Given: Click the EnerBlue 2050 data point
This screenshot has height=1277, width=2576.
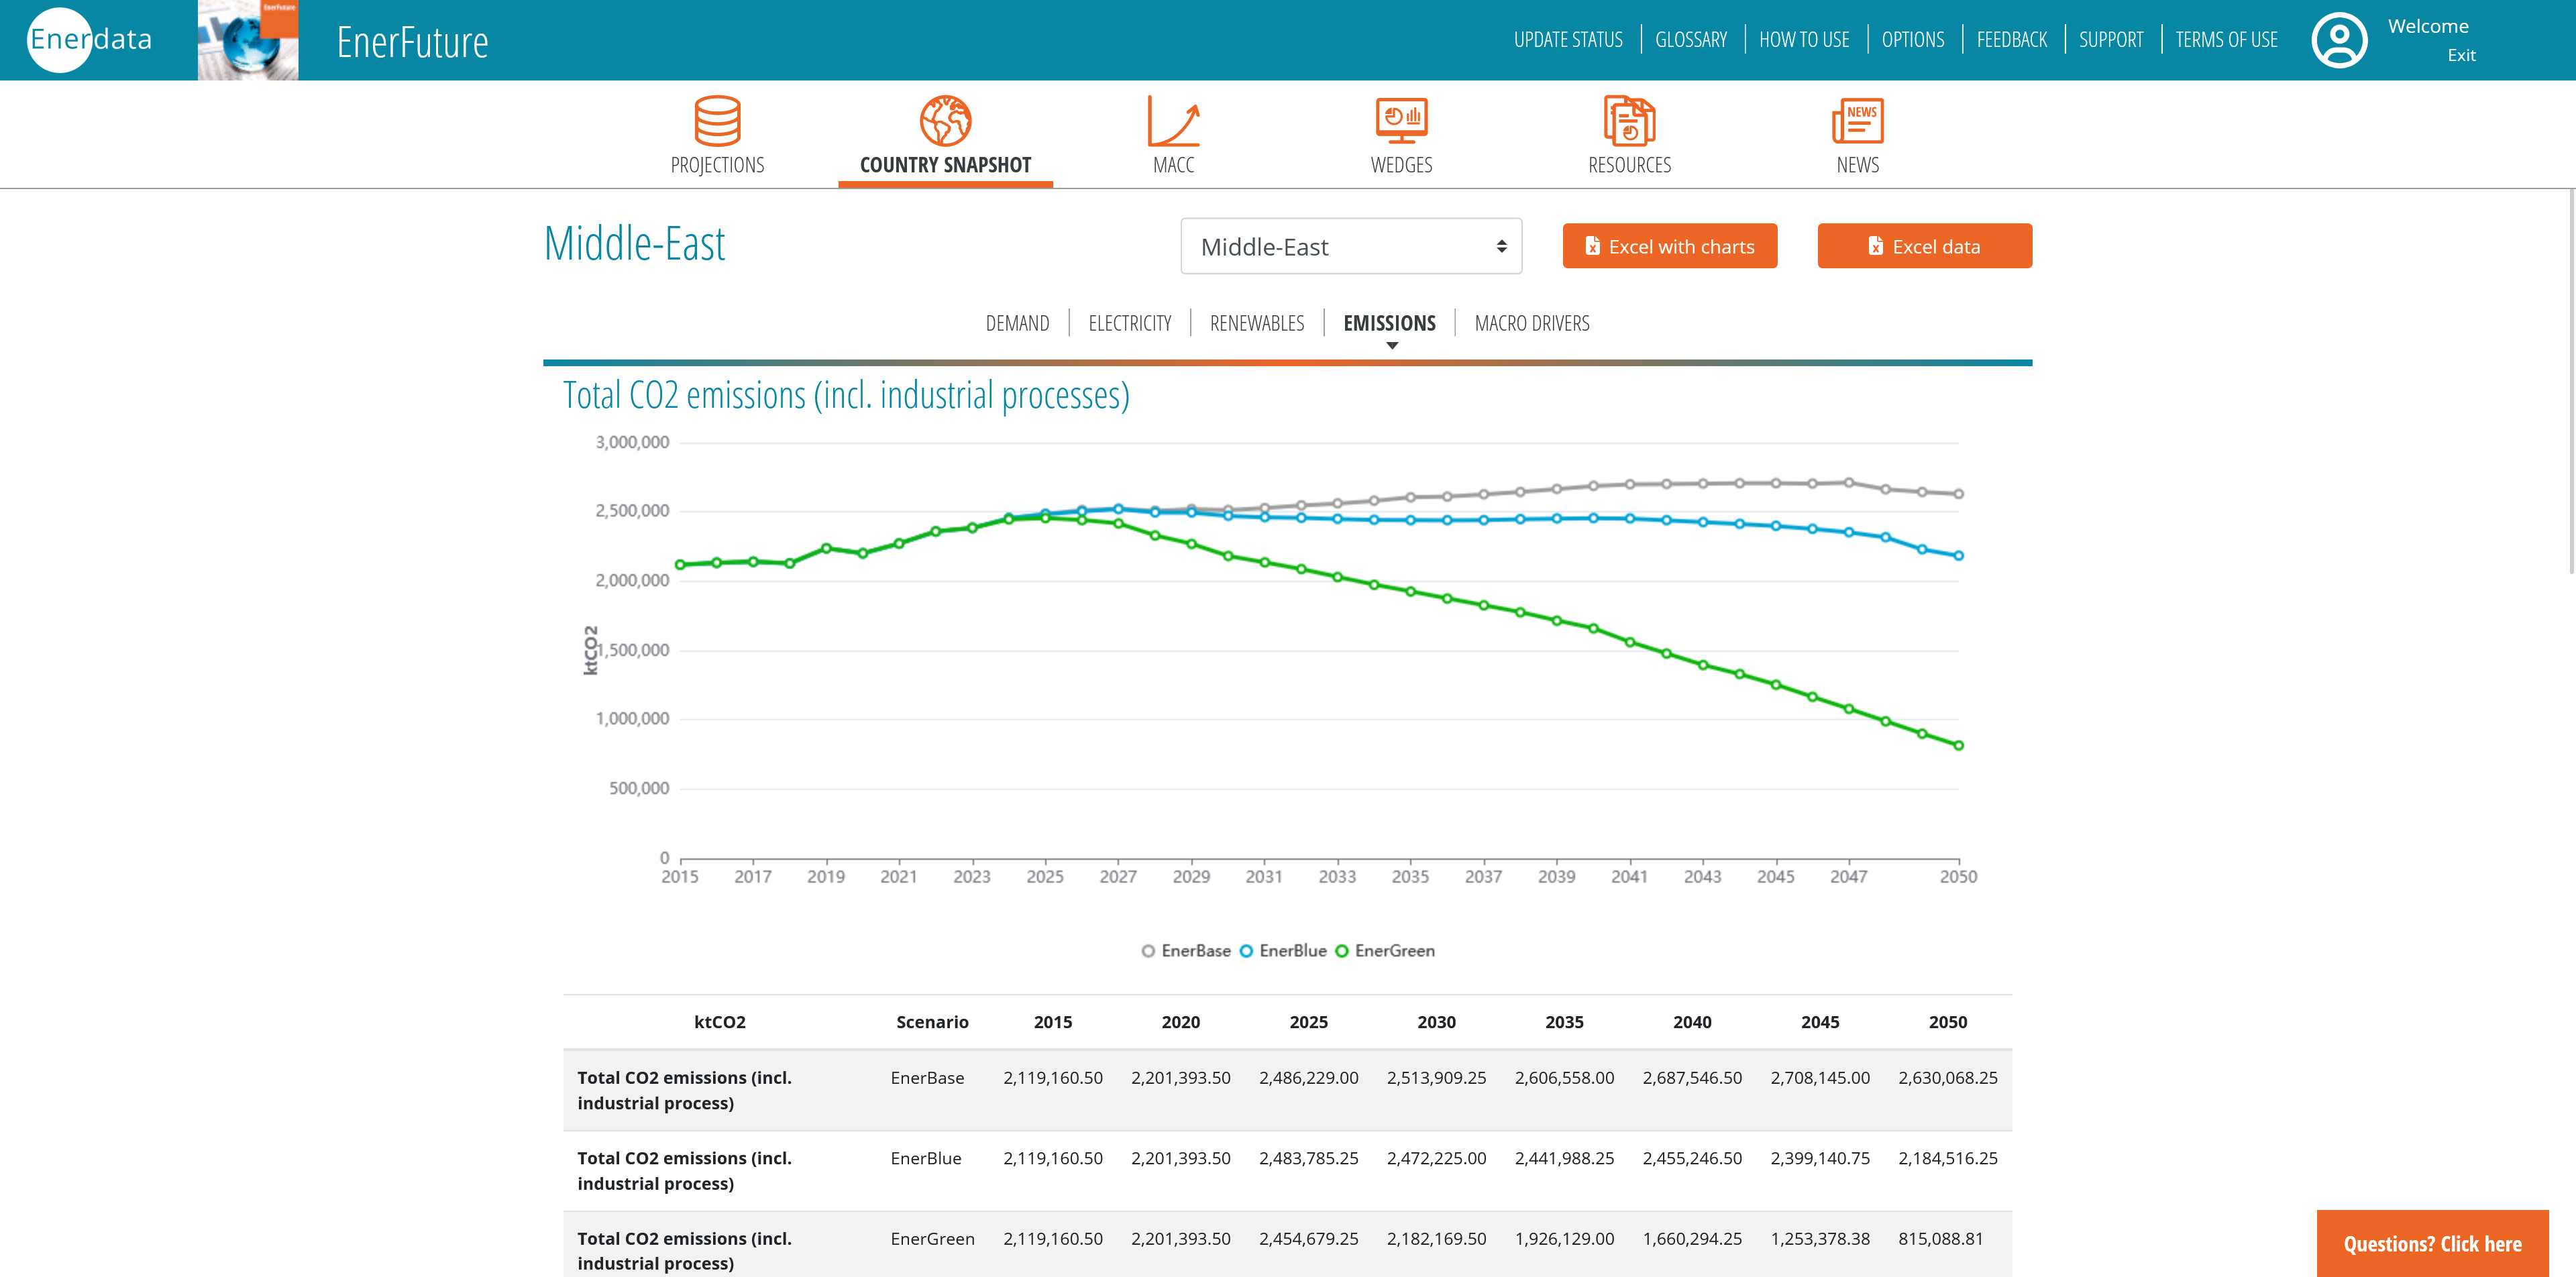Looking at the screenshot, I should click(x=1958, y=556).
